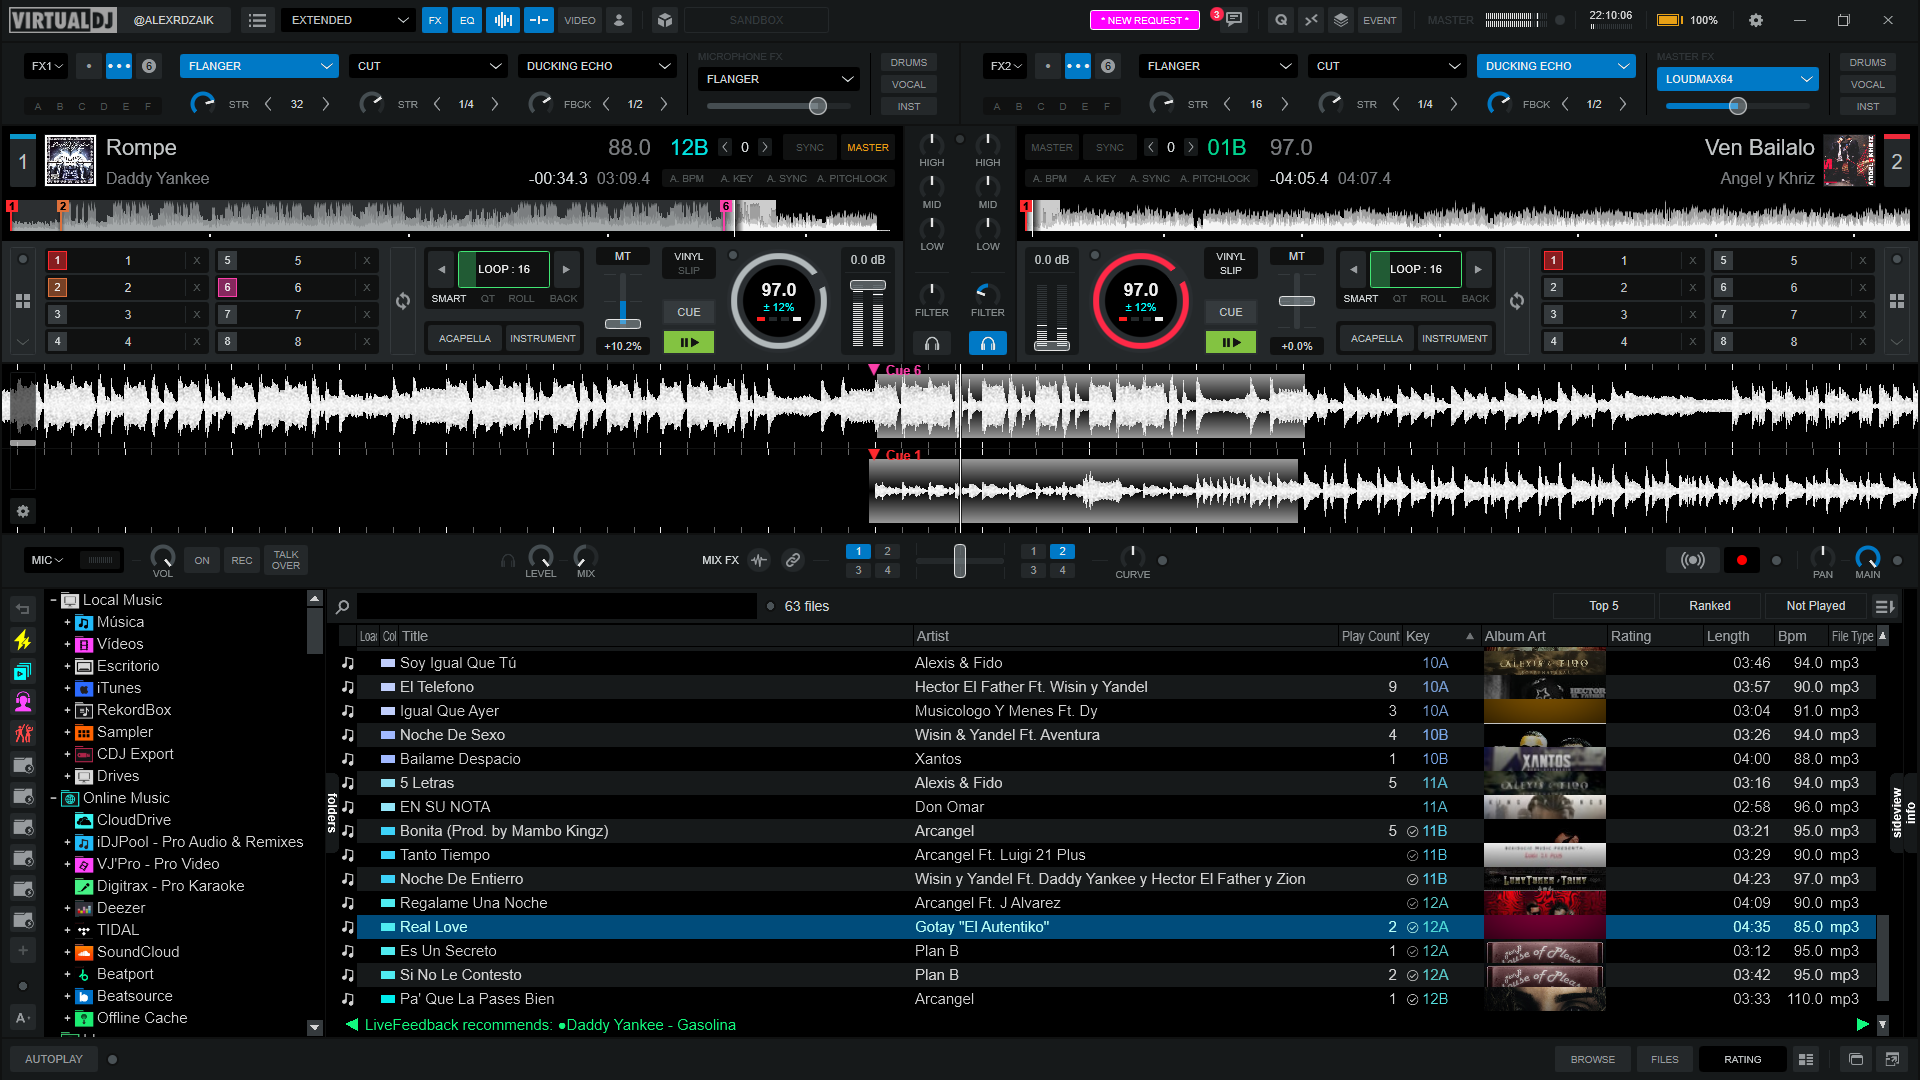Sort by the Bpm column header
The width and height of the screenshot is (1920, 1080).
click(1791, 636)
